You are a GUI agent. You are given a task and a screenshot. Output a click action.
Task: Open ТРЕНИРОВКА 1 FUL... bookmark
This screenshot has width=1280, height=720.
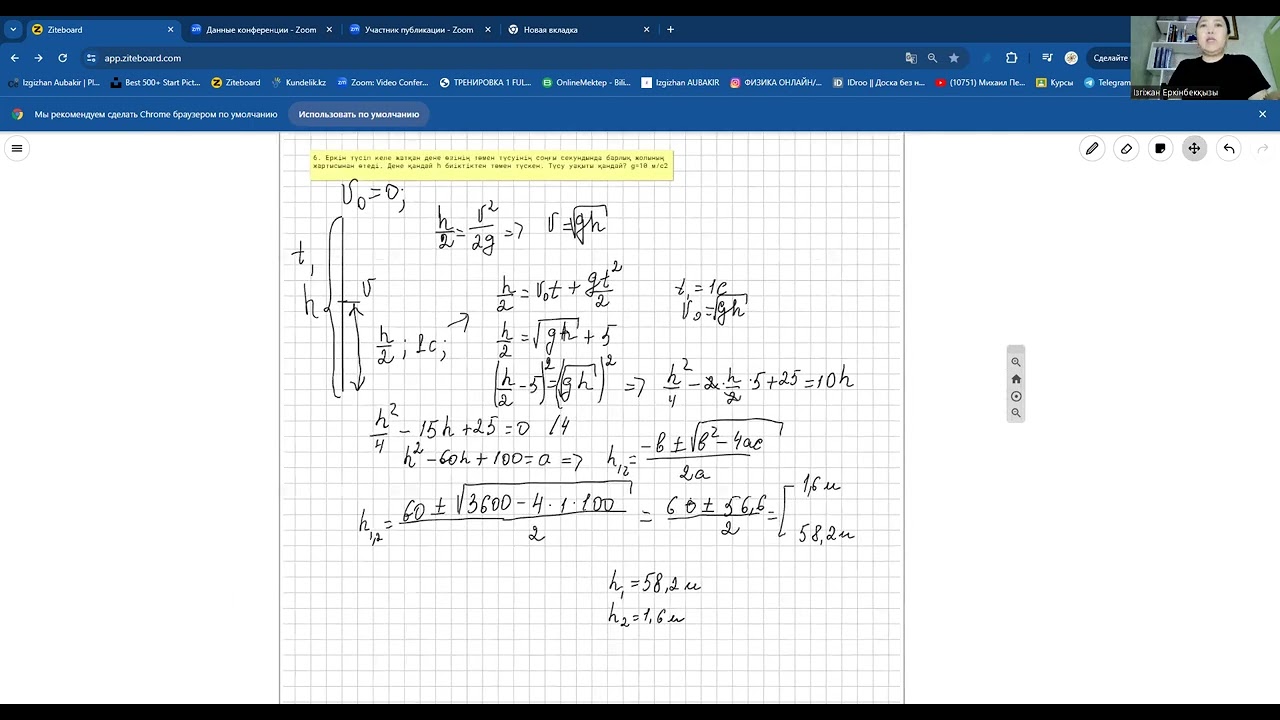point(486,83)
